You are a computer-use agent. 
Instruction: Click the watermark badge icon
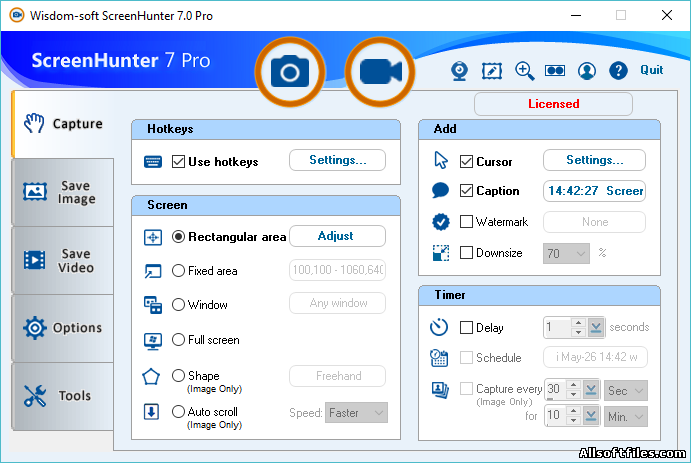441,222
